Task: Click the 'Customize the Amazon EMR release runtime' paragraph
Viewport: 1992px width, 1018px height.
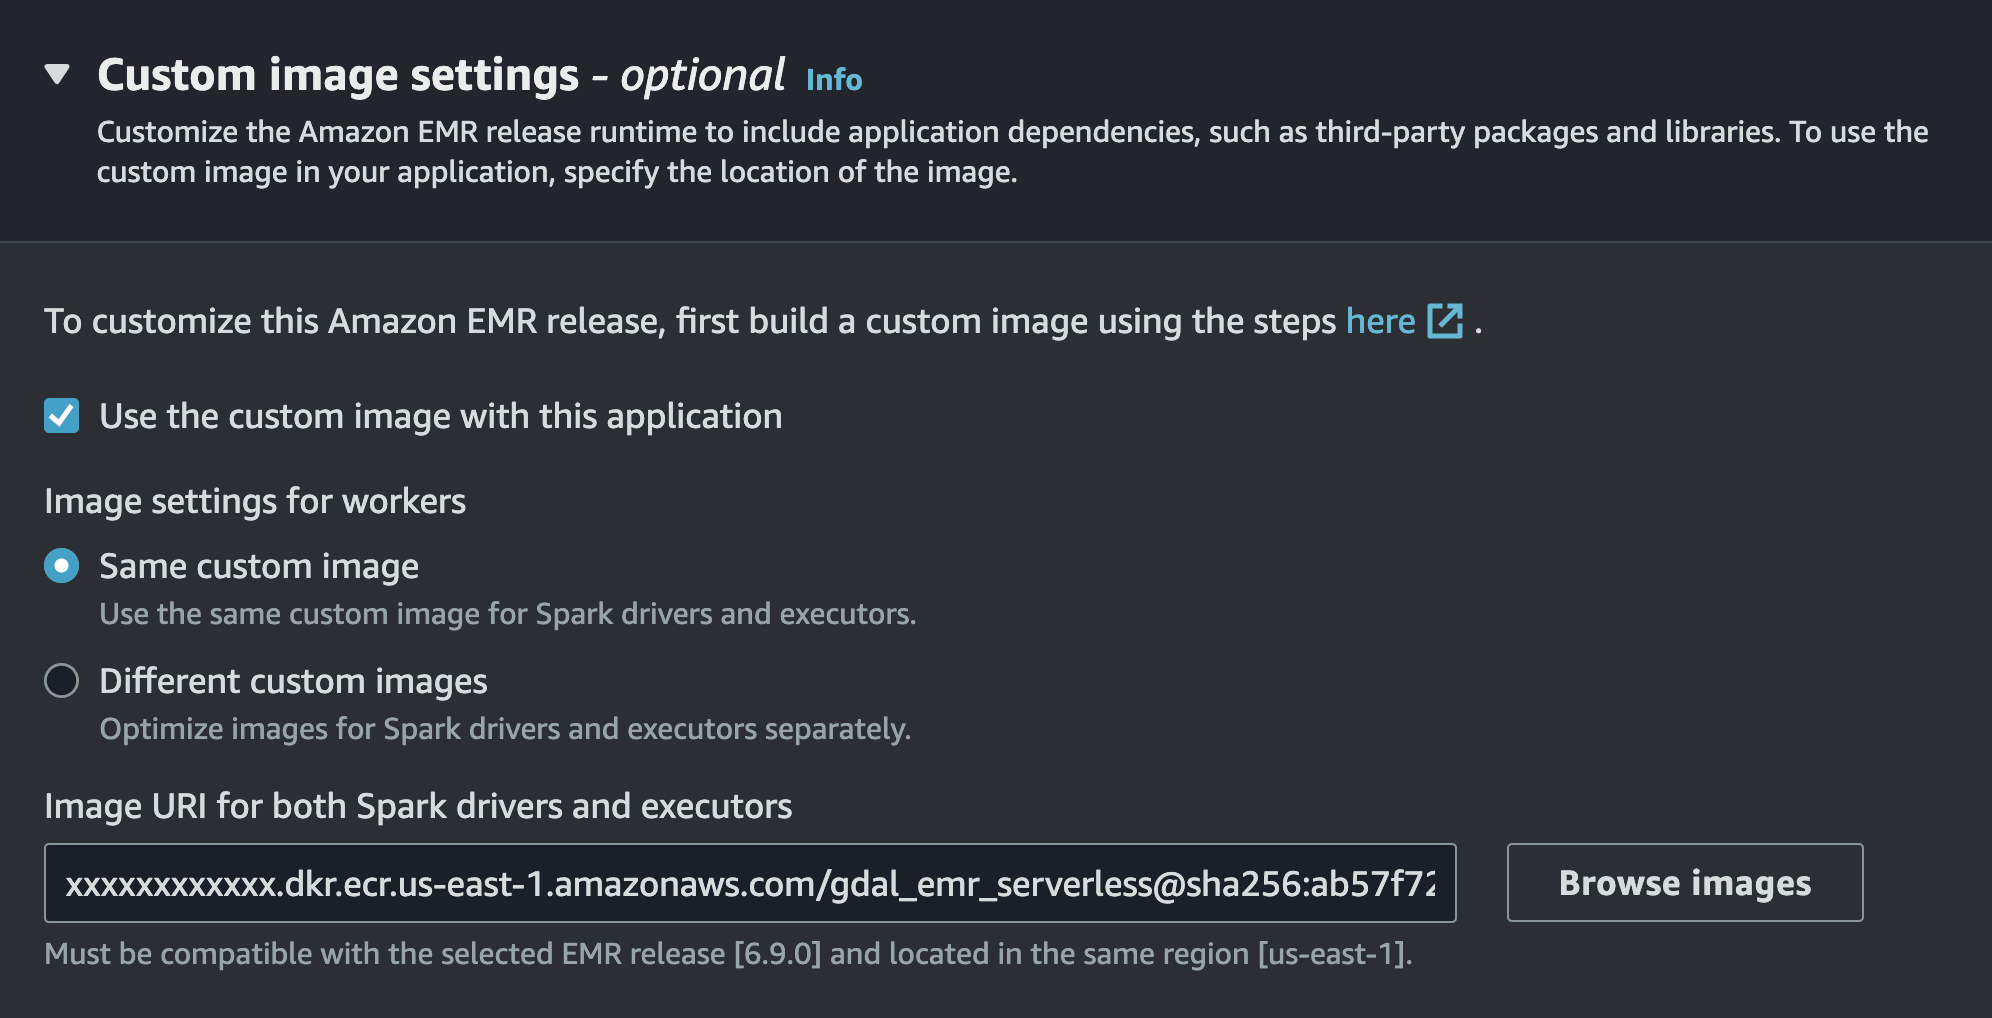Action: (x=1010, y=151)
